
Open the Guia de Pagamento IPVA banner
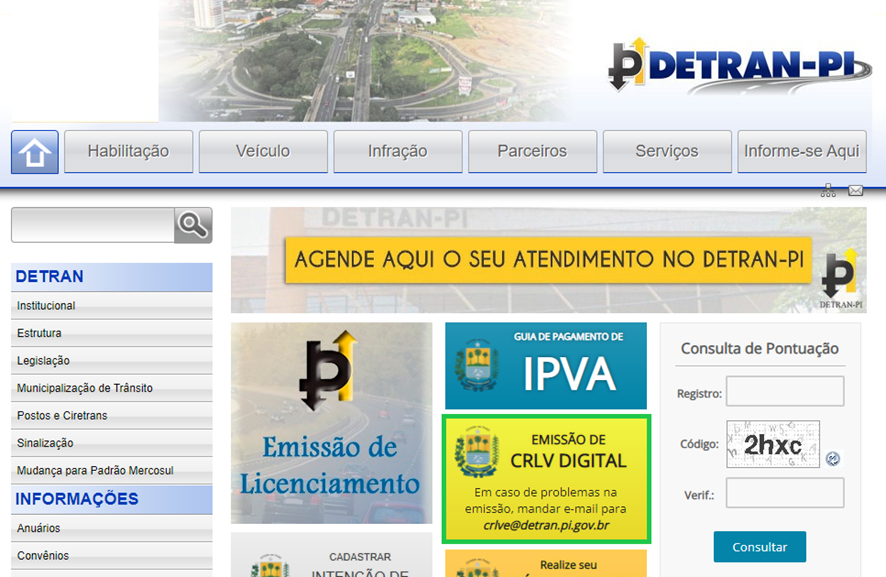546,366
